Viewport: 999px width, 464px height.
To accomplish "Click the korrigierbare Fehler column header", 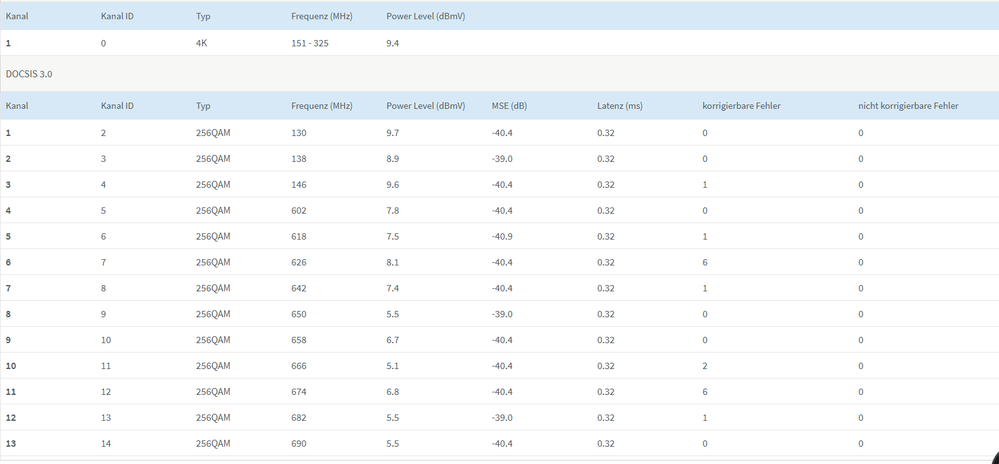I will pyautogui.click(x=741, y=106).
